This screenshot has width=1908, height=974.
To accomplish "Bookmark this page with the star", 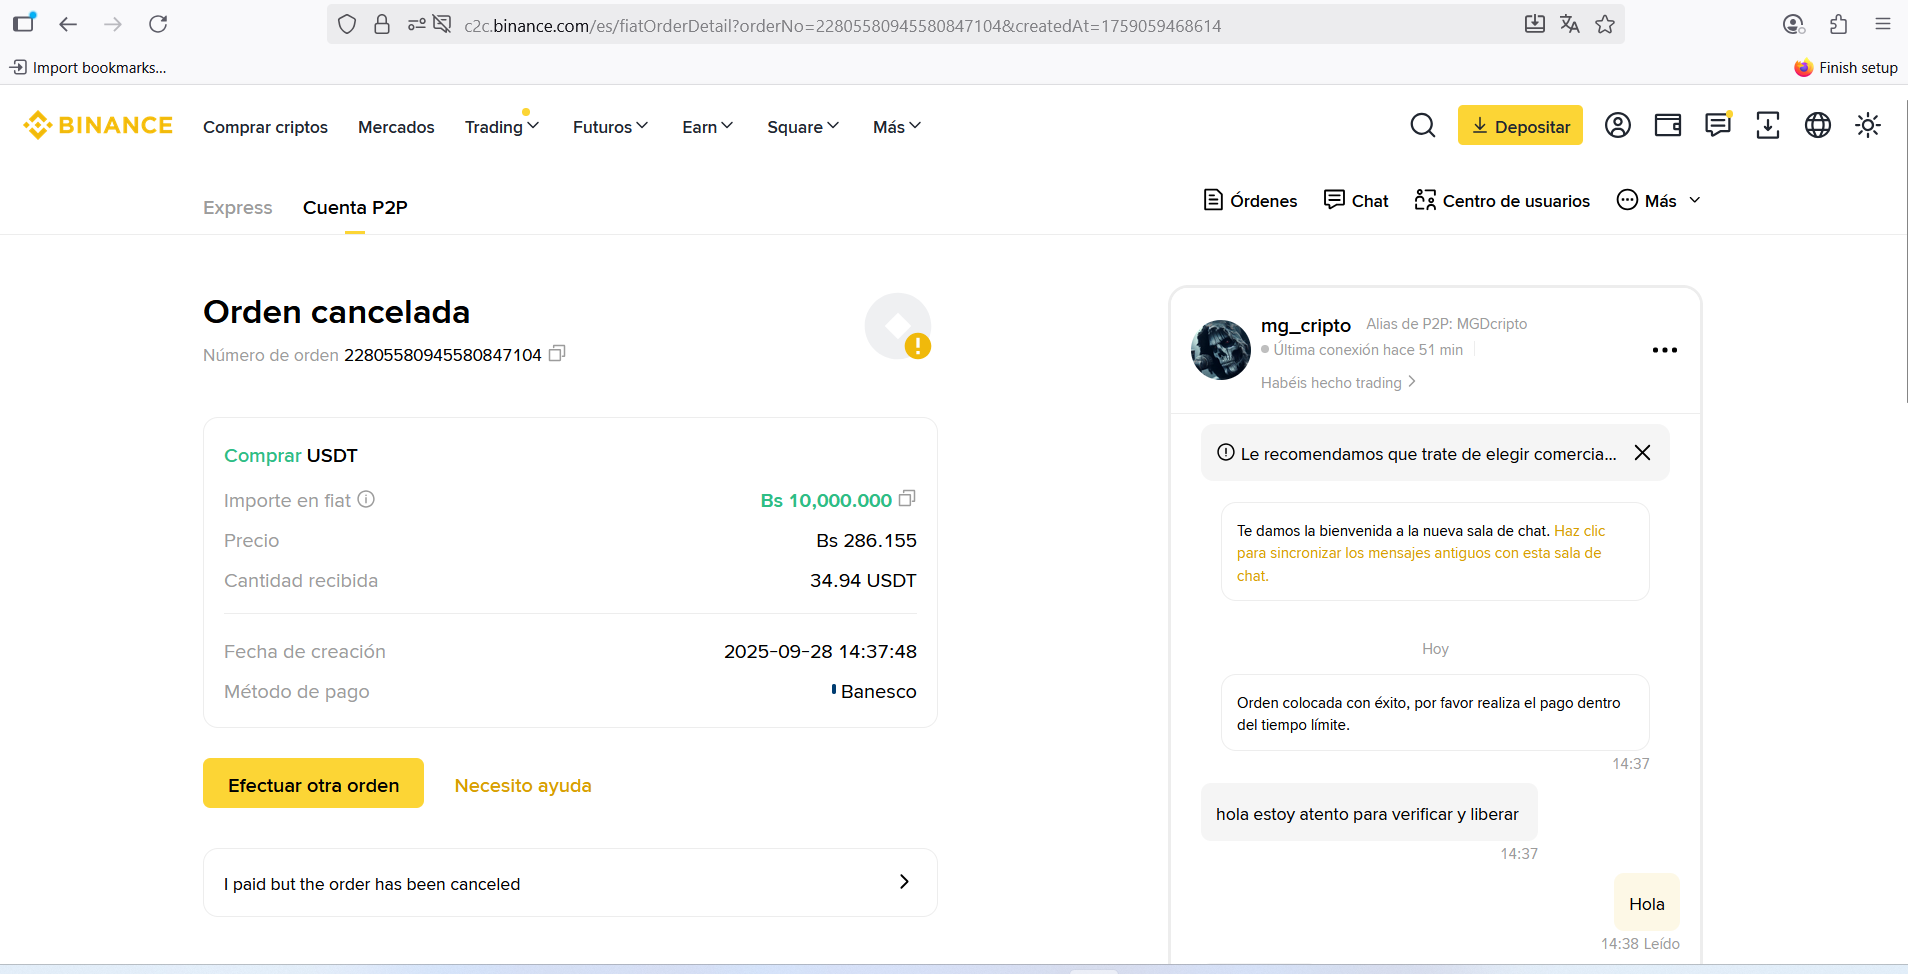I will pyautogui.click(x=1605, y=24).
